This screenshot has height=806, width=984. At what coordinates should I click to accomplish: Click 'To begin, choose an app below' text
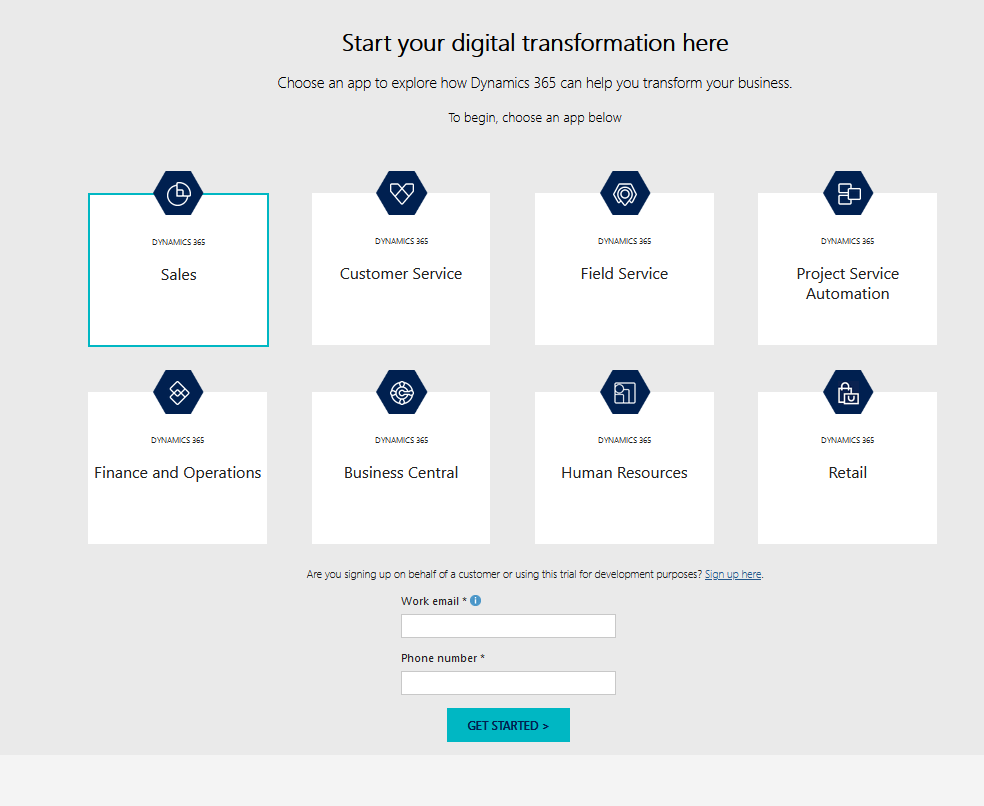pos(535,117)
